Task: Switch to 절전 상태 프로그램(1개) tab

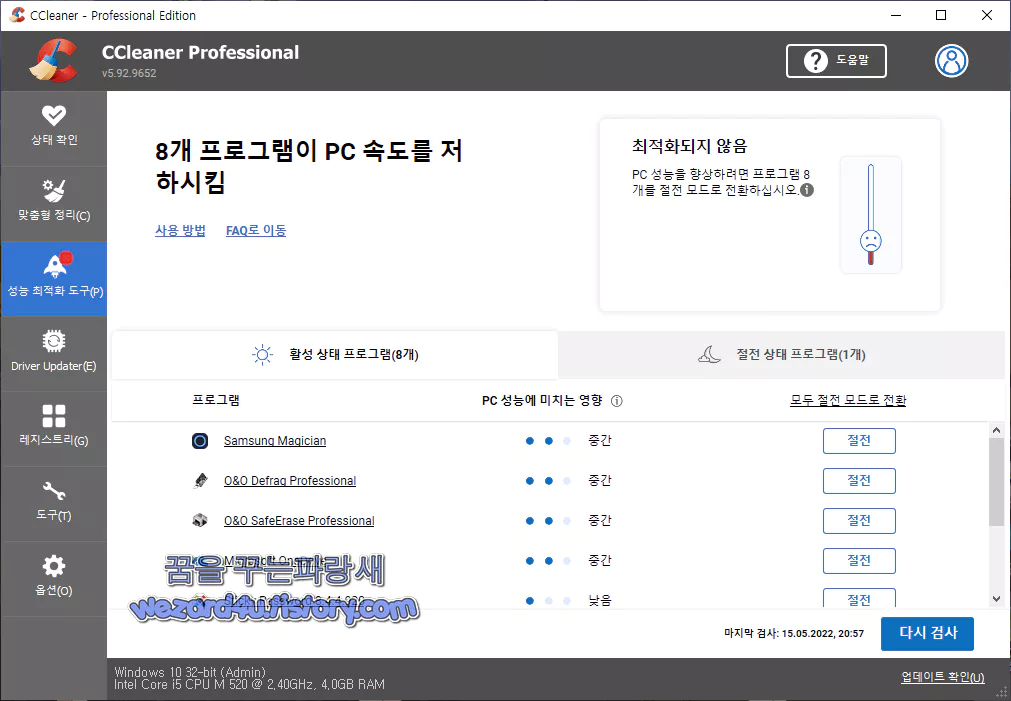Action: (781, 355)
